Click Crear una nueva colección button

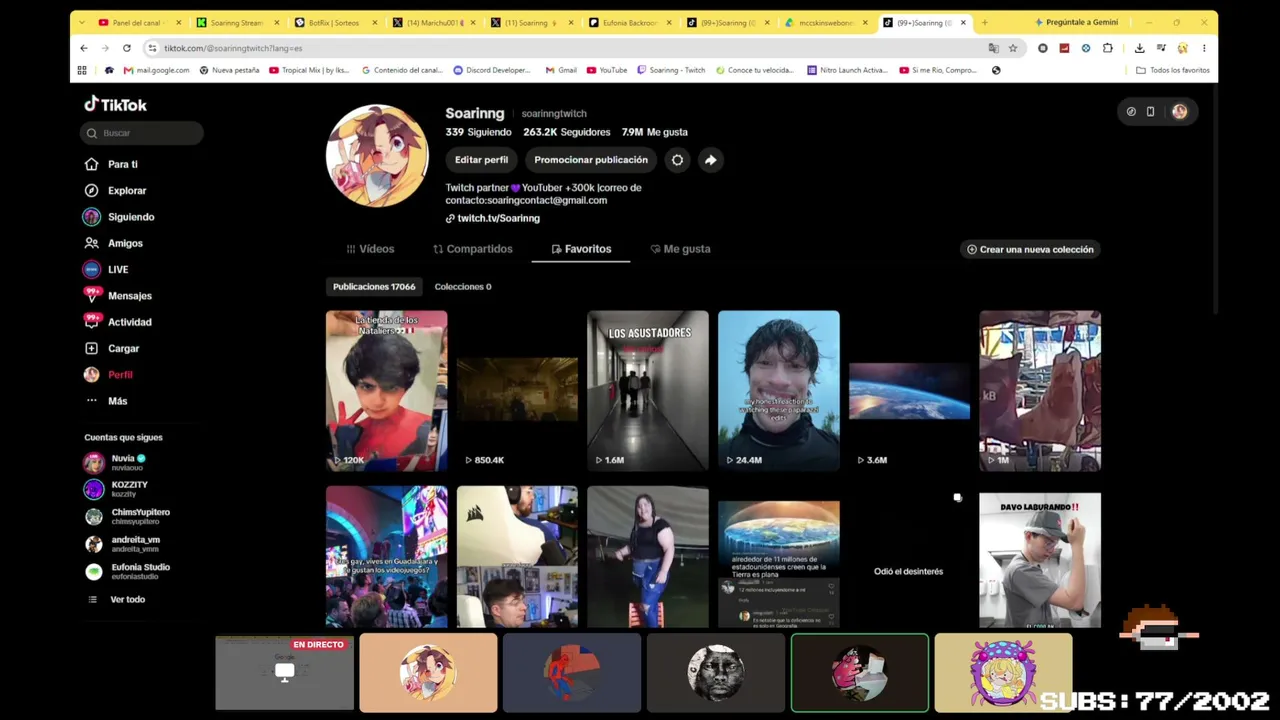[x=1030, y=249]
